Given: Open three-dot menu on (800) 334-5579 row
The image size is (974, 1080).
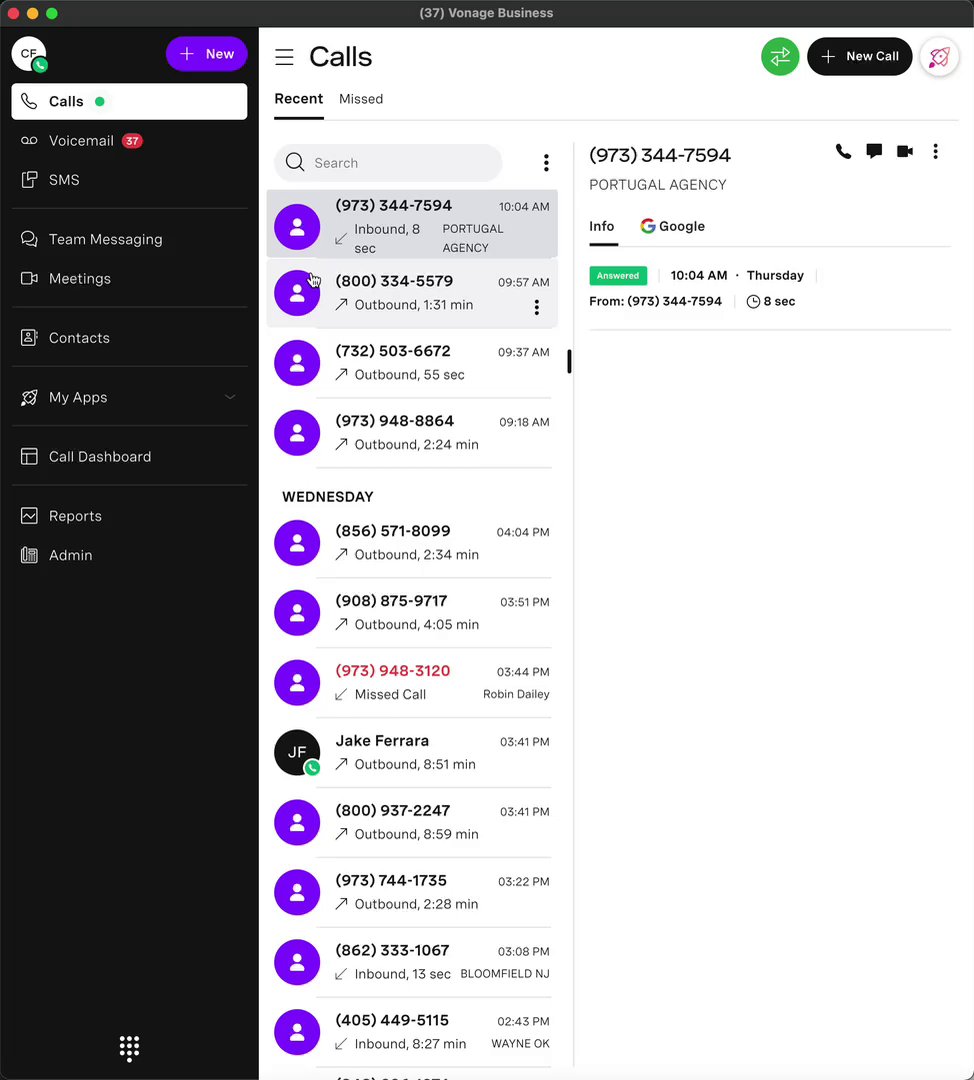Looking at the screenshot, I should [x=537, y=307].
